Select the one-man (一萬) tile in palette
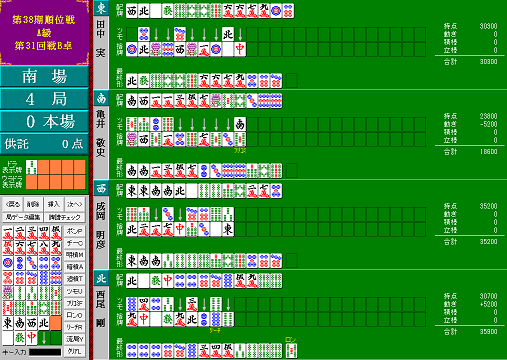Viewport: 507px width, 360px height. tap(8, 233)
